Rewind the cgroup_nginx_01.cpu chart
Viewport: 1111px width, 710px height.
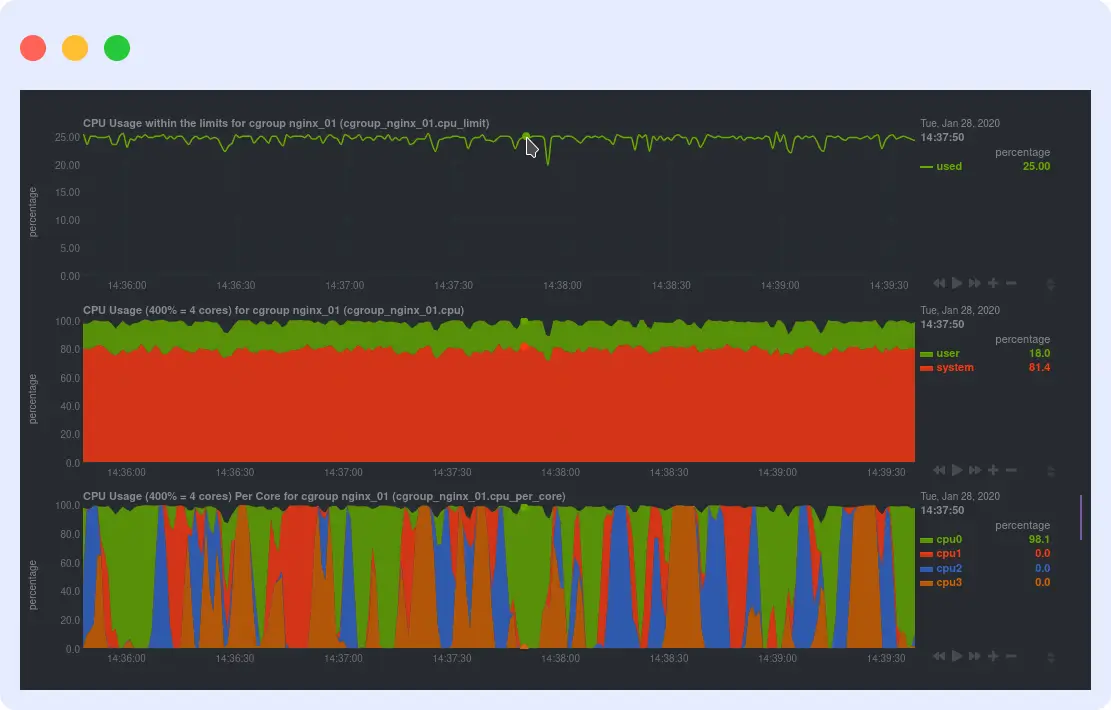pos(940,469)
